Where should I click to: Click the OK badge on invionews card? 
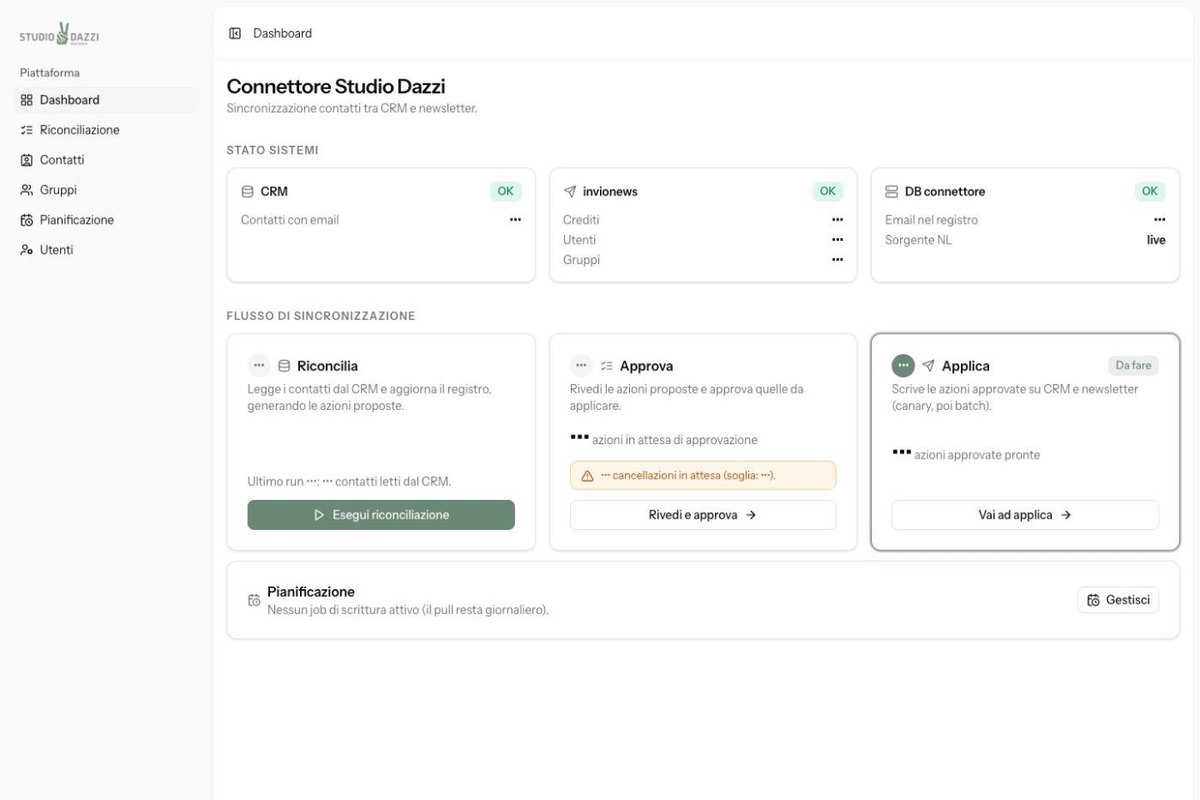828,191
